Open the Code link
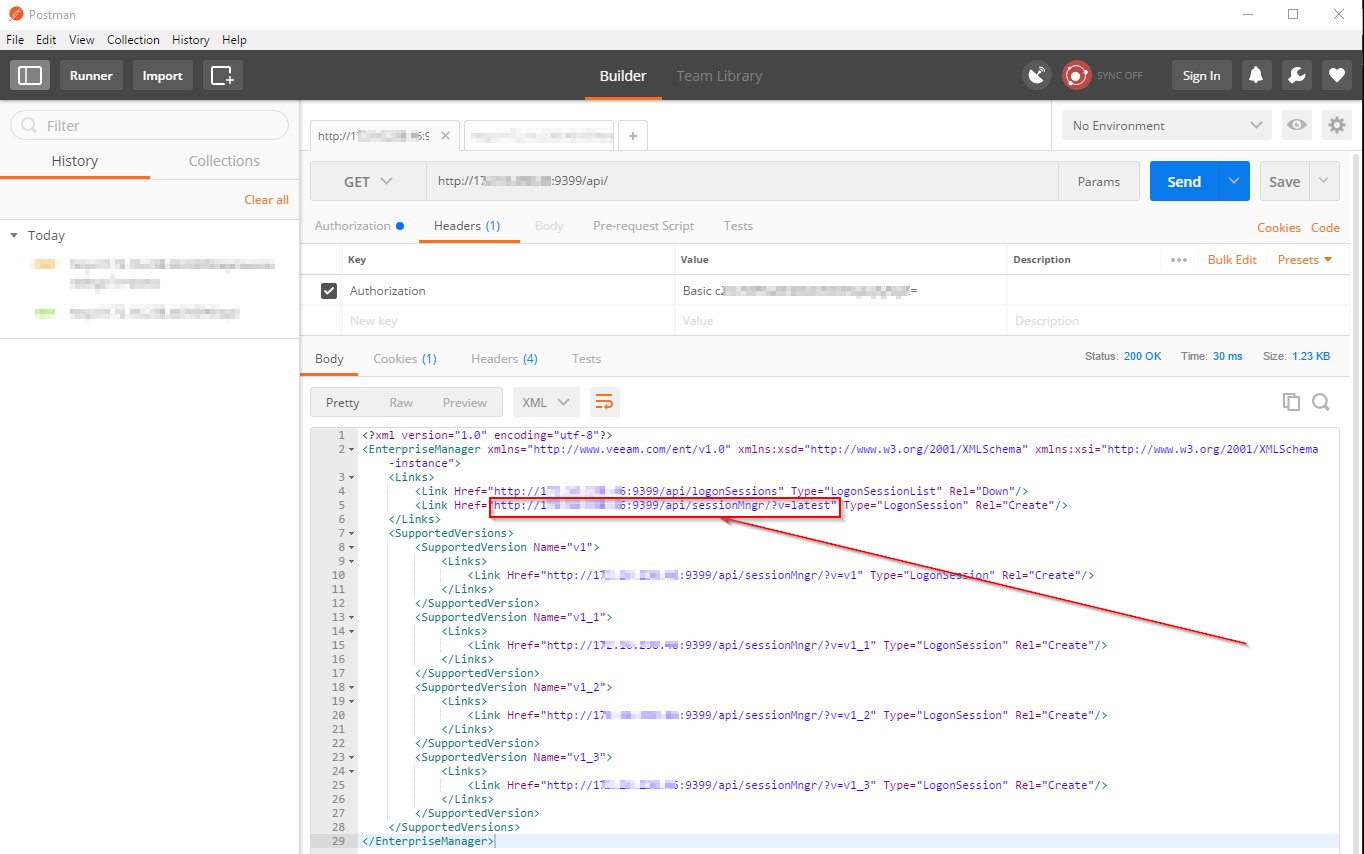The height and width of the screenshot is (854, 1364). pos(1325,228)
